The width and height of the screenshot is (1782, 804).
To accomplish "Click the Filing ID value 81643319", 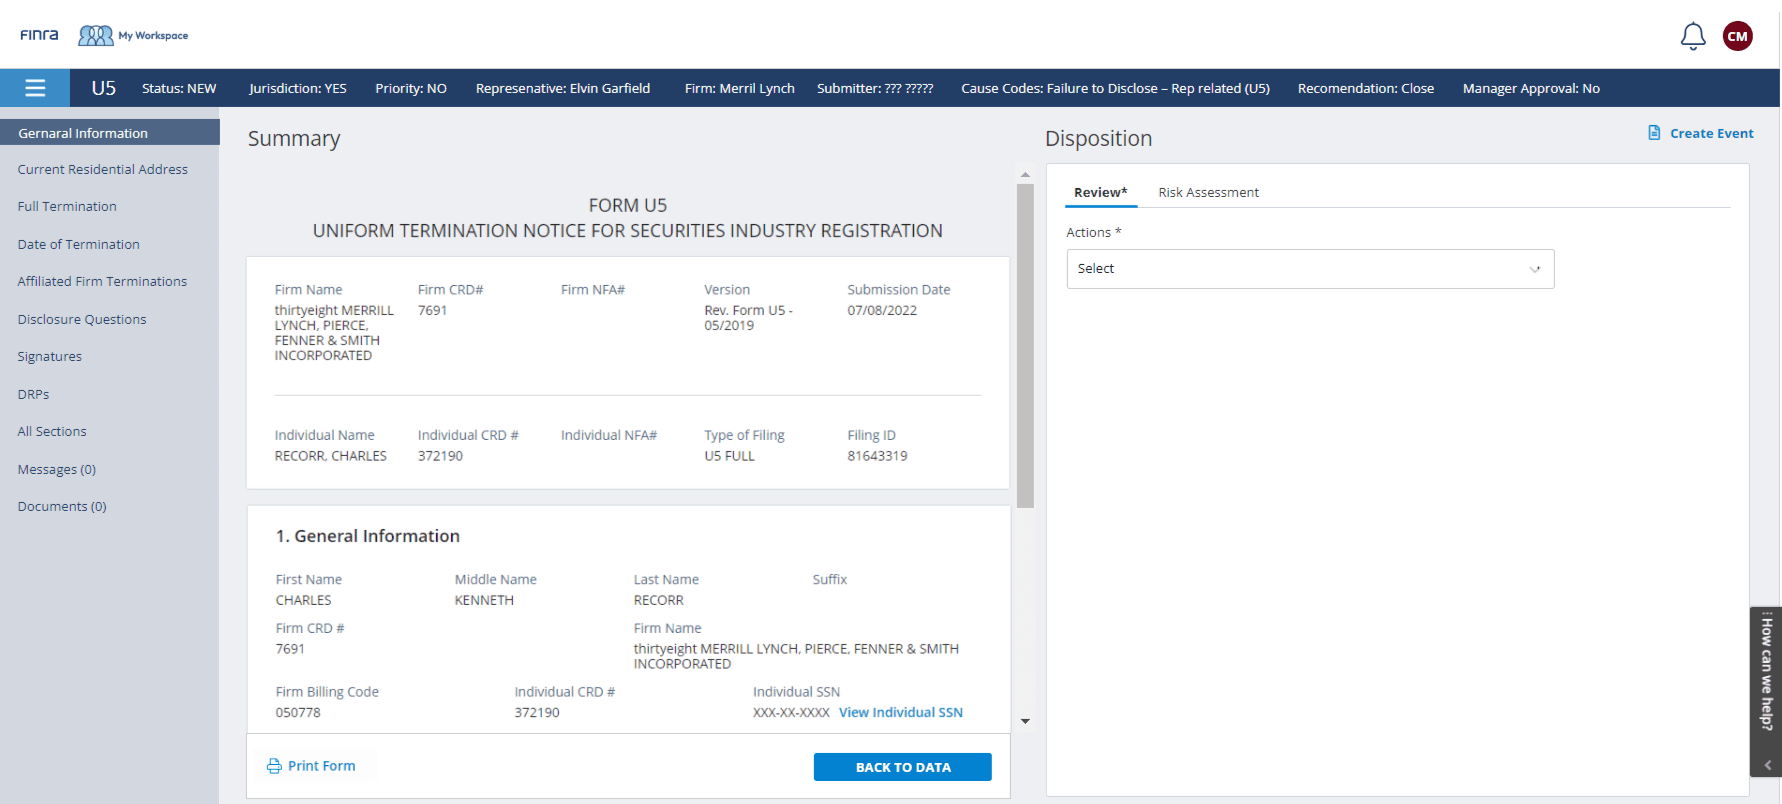I will [x=877, y=456].
